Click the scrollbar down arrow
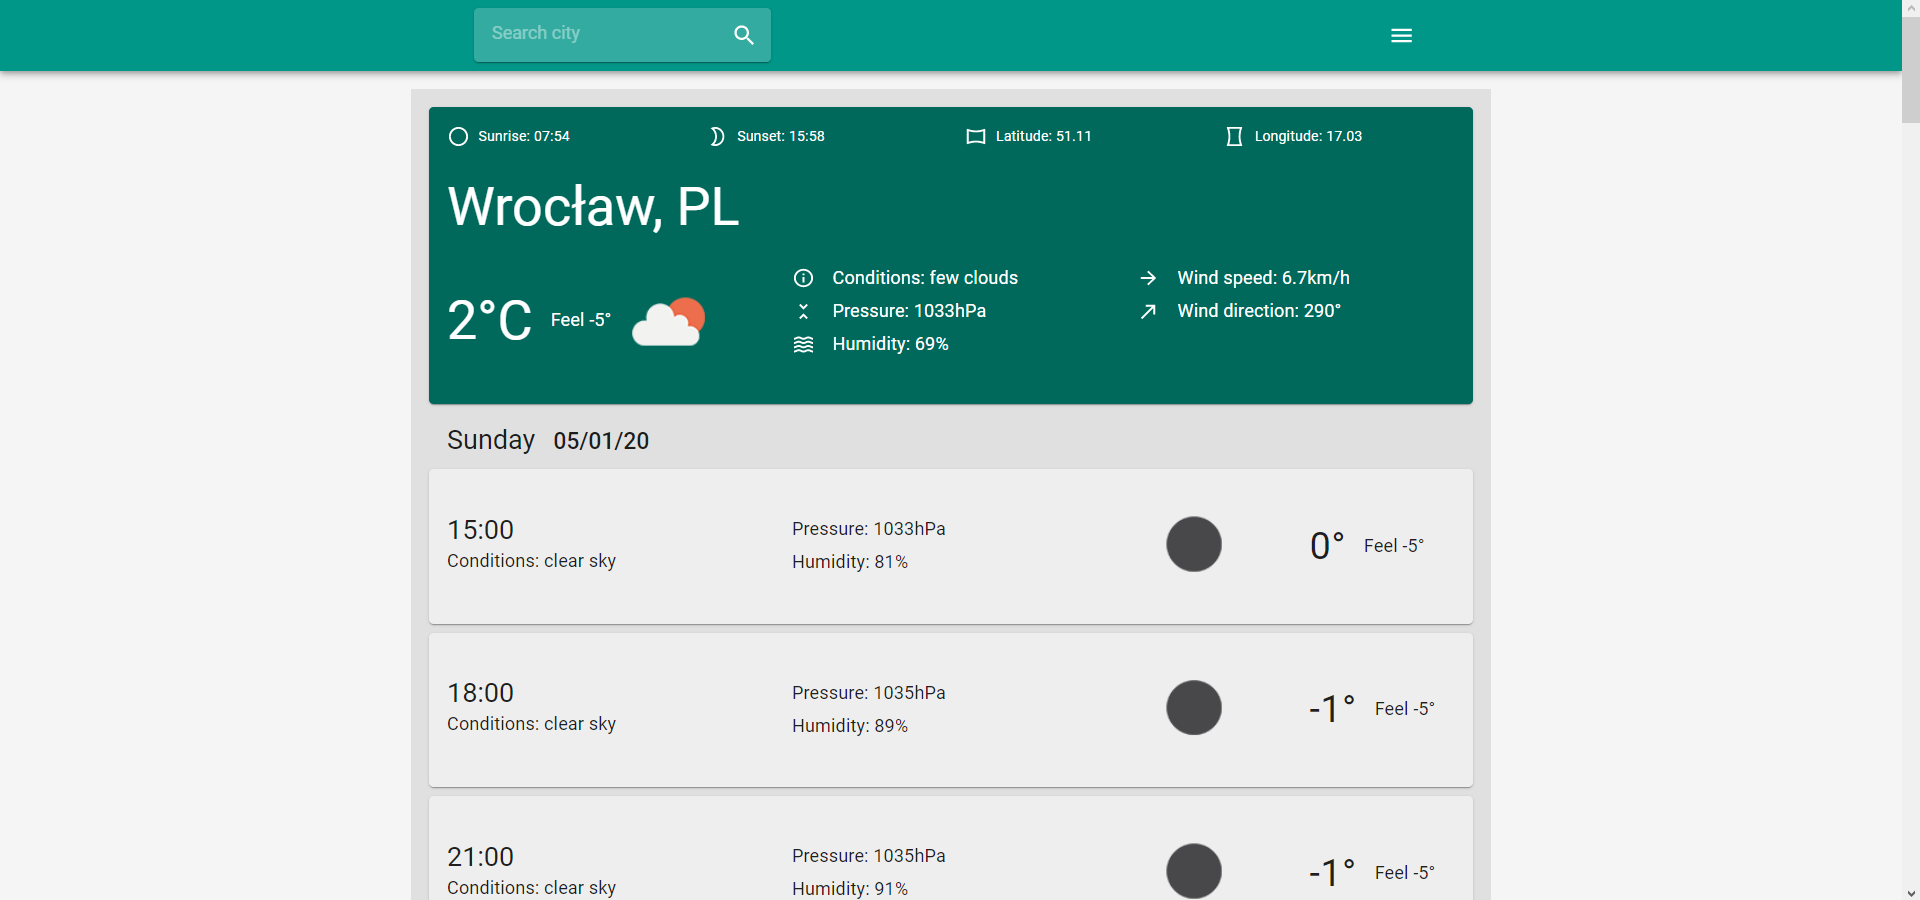The image size is (1920, 900). (1910, 892)
